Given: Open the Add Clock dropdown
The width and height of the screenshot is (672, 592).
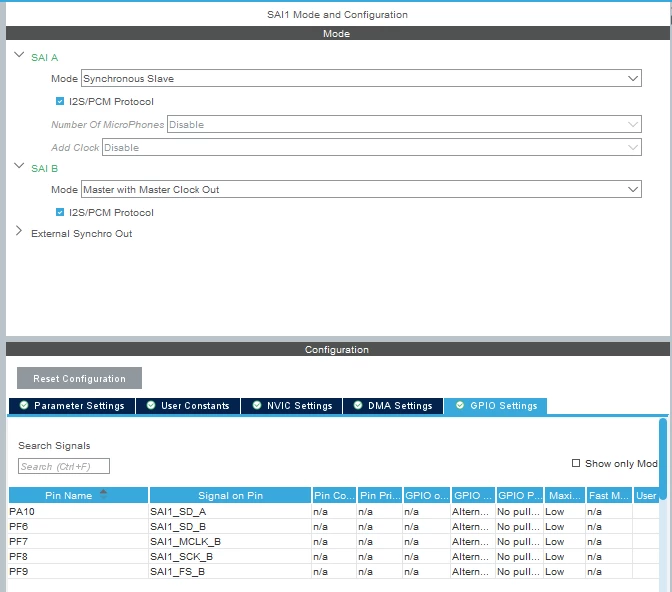Looking at the screenshot, I should (x=372, y=147).
